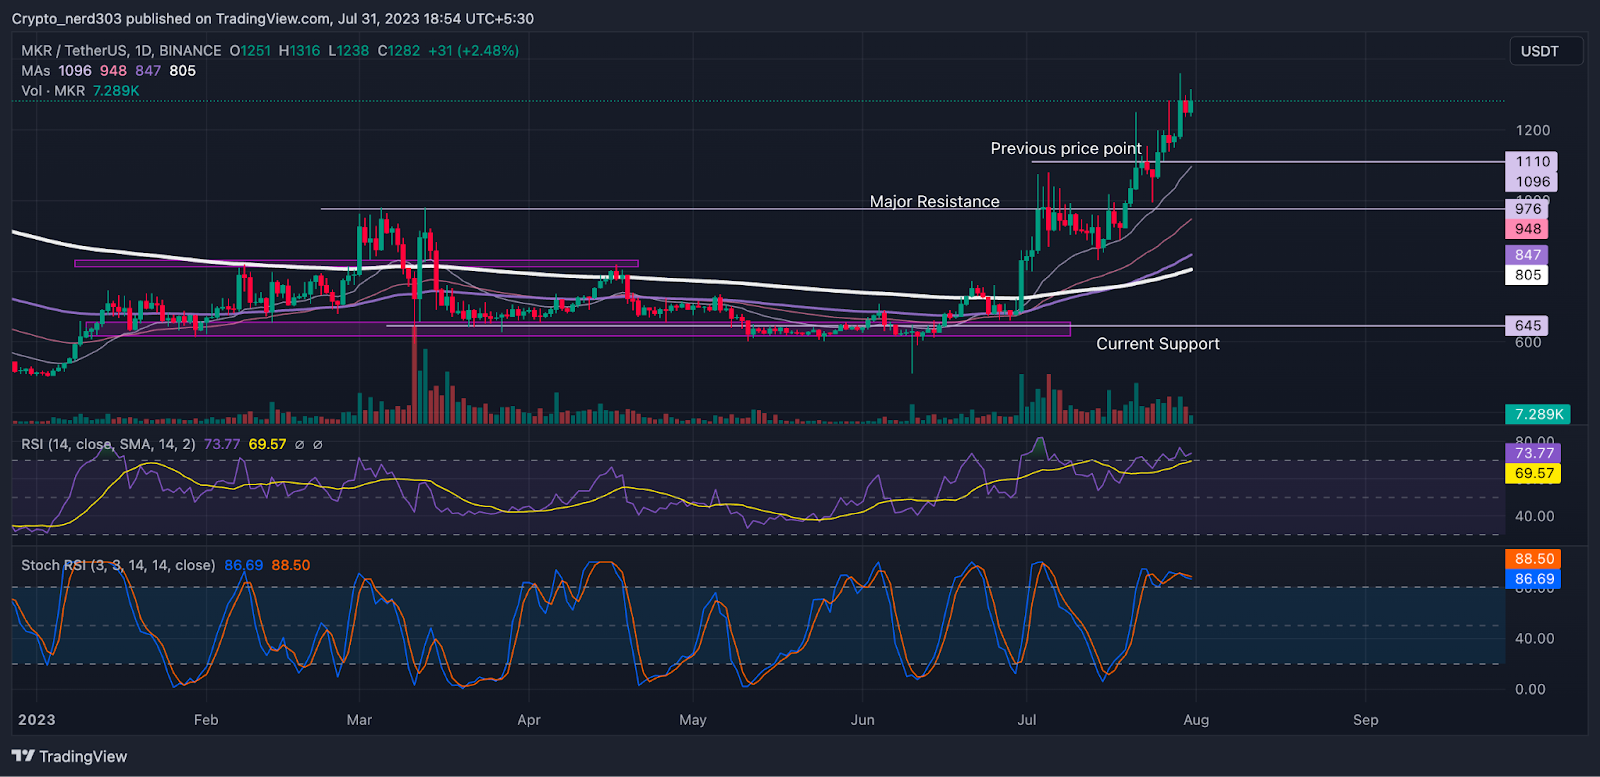
Task: Click the first RSI legend settings symbol
Action: [299, 444]
